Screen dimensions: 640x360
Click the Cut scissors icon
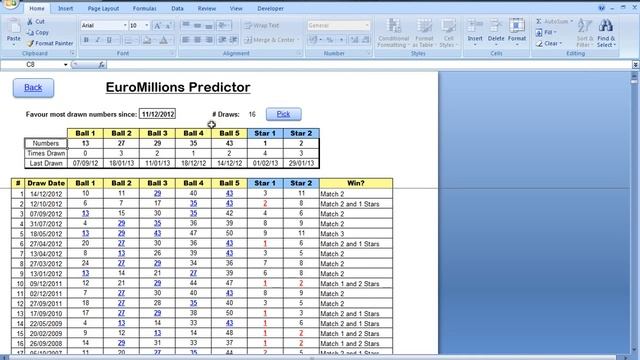pyautogui.click(x=30, y=21)
